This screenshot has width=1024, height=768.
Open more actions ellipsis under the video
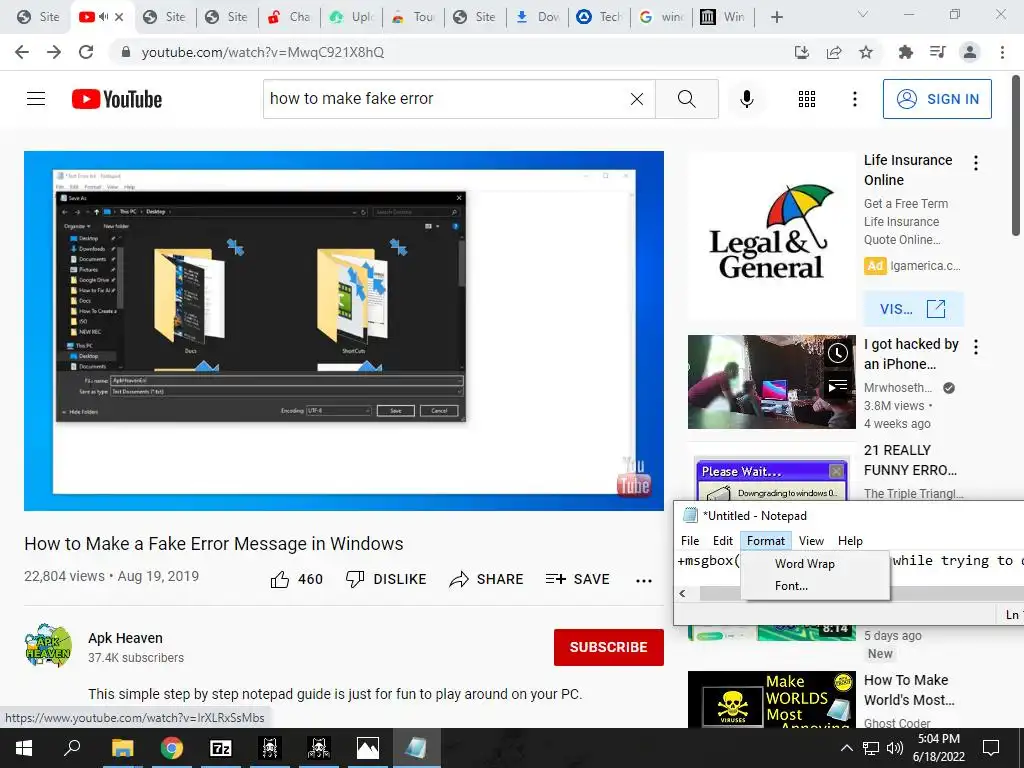tap(644, 580)
